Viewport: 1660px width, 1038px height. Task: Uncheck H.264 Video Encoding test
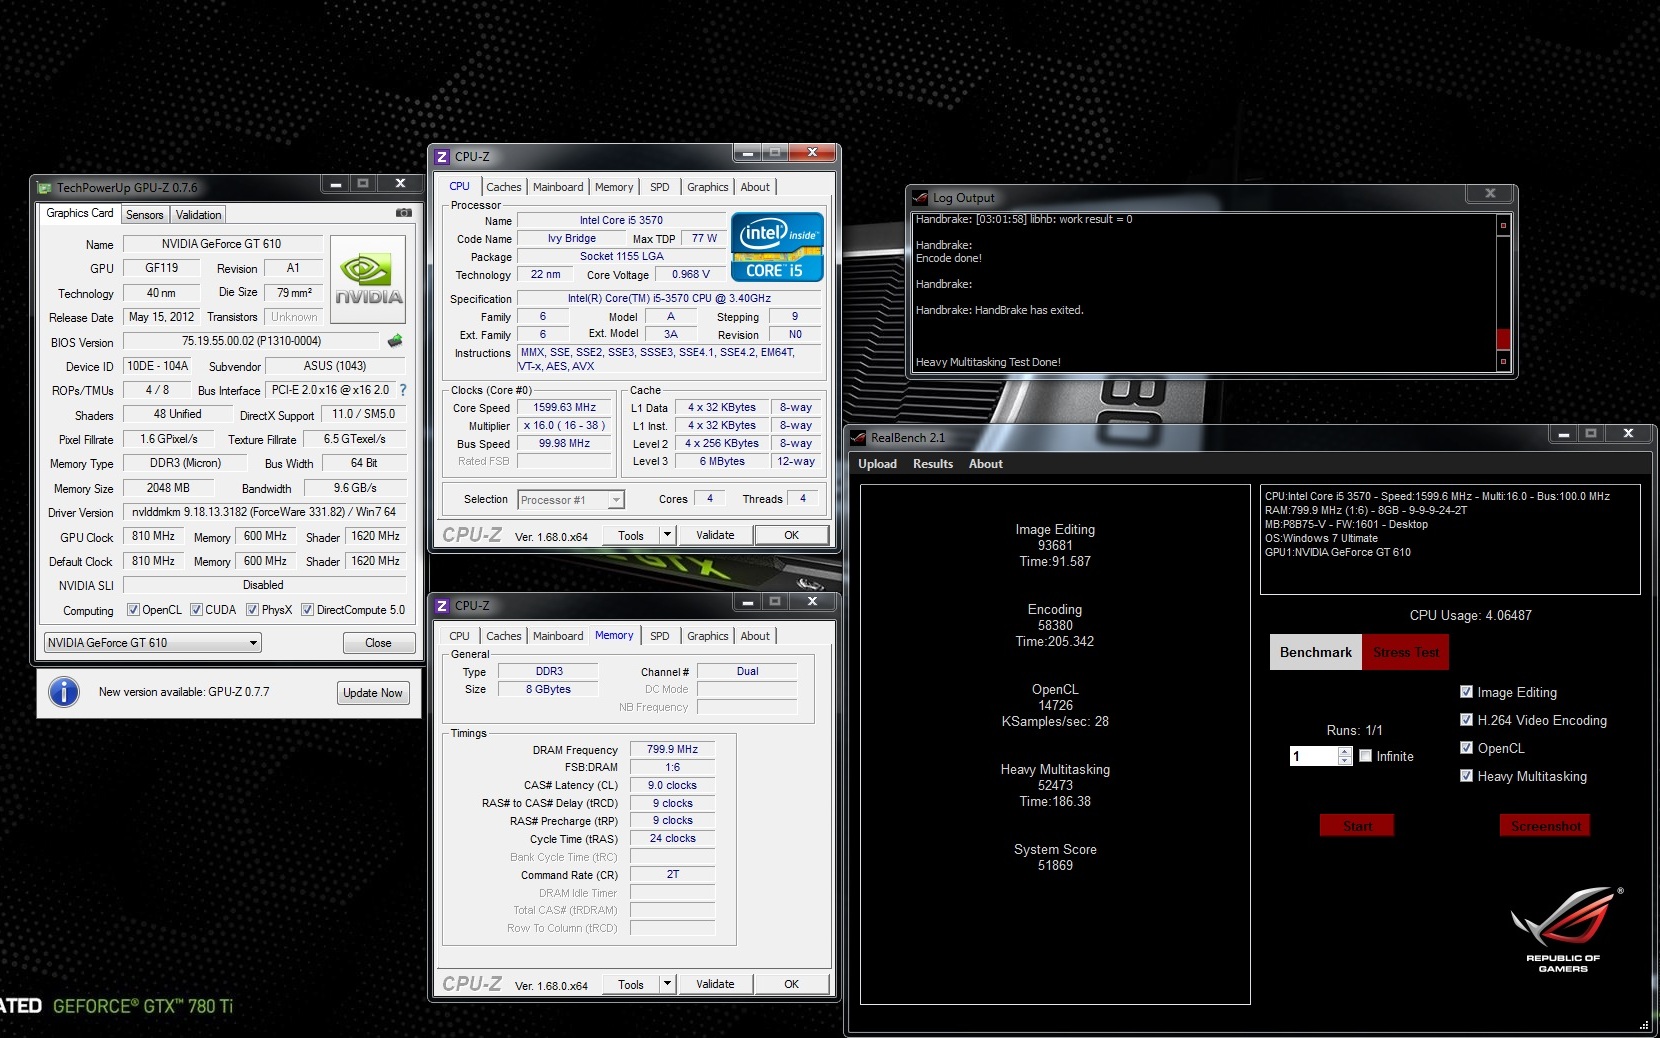[x=1466, y=720]
